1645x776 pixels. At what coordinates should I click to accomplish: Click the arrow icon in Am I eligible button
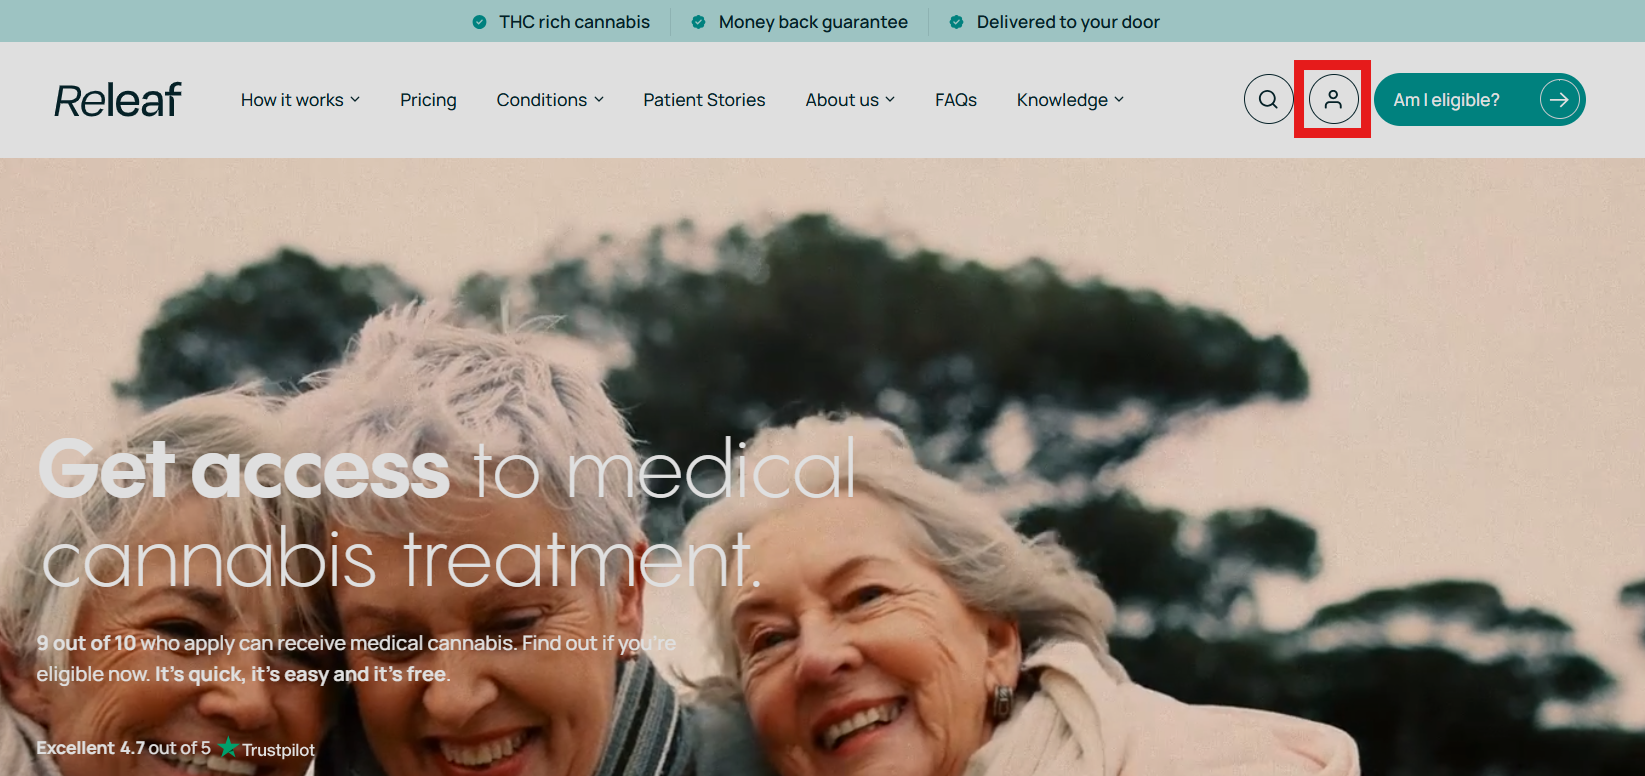[1559, 100]
